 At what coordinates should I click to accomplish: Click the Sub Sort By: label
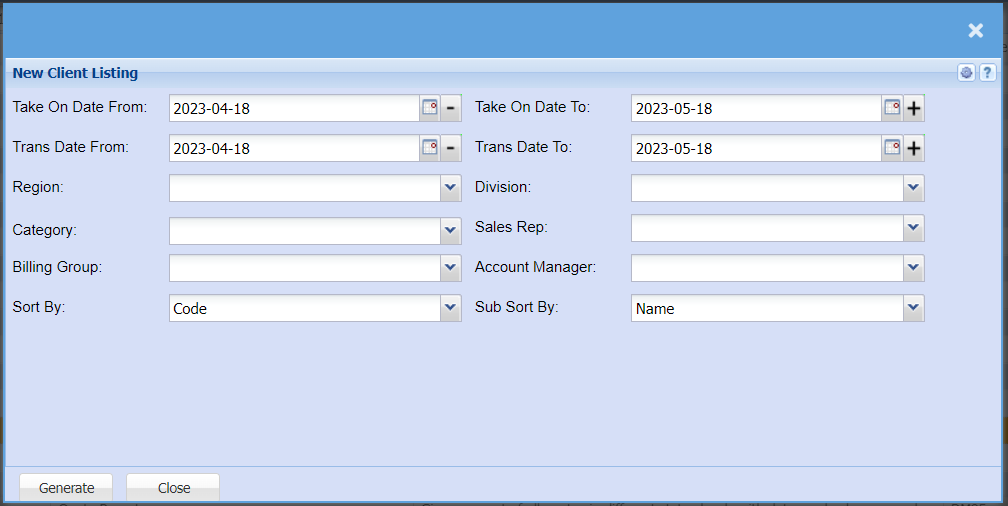pyautogui.click(x=517, y=307)
